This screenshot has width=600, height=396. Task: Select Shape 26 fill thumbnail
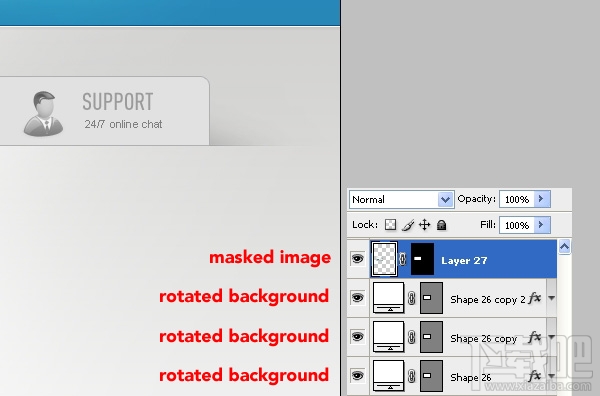[x=388, y=376]
